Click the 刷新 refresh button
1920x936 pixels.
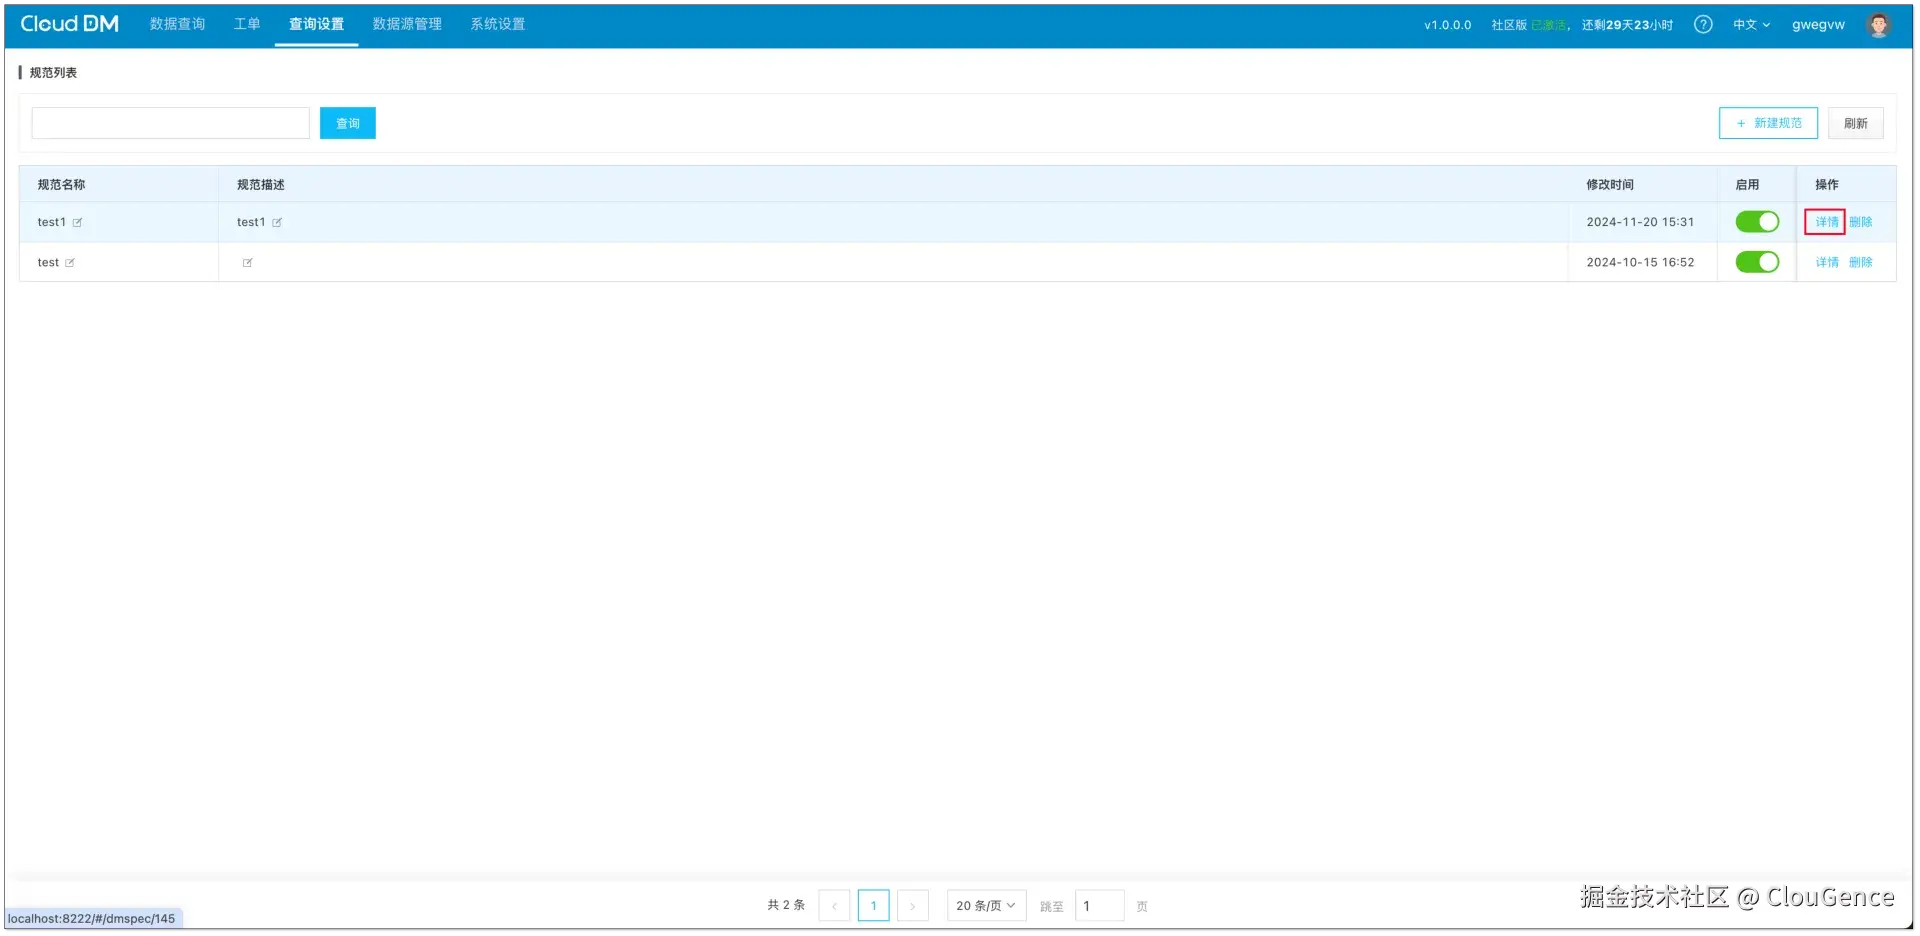(1856, 123)
